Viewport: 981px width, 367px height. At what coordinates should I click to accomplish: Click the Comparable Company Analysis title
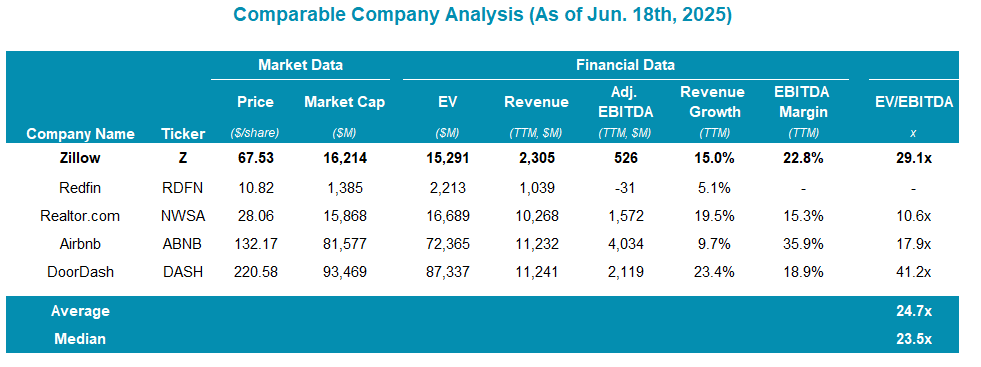point(482,15)
